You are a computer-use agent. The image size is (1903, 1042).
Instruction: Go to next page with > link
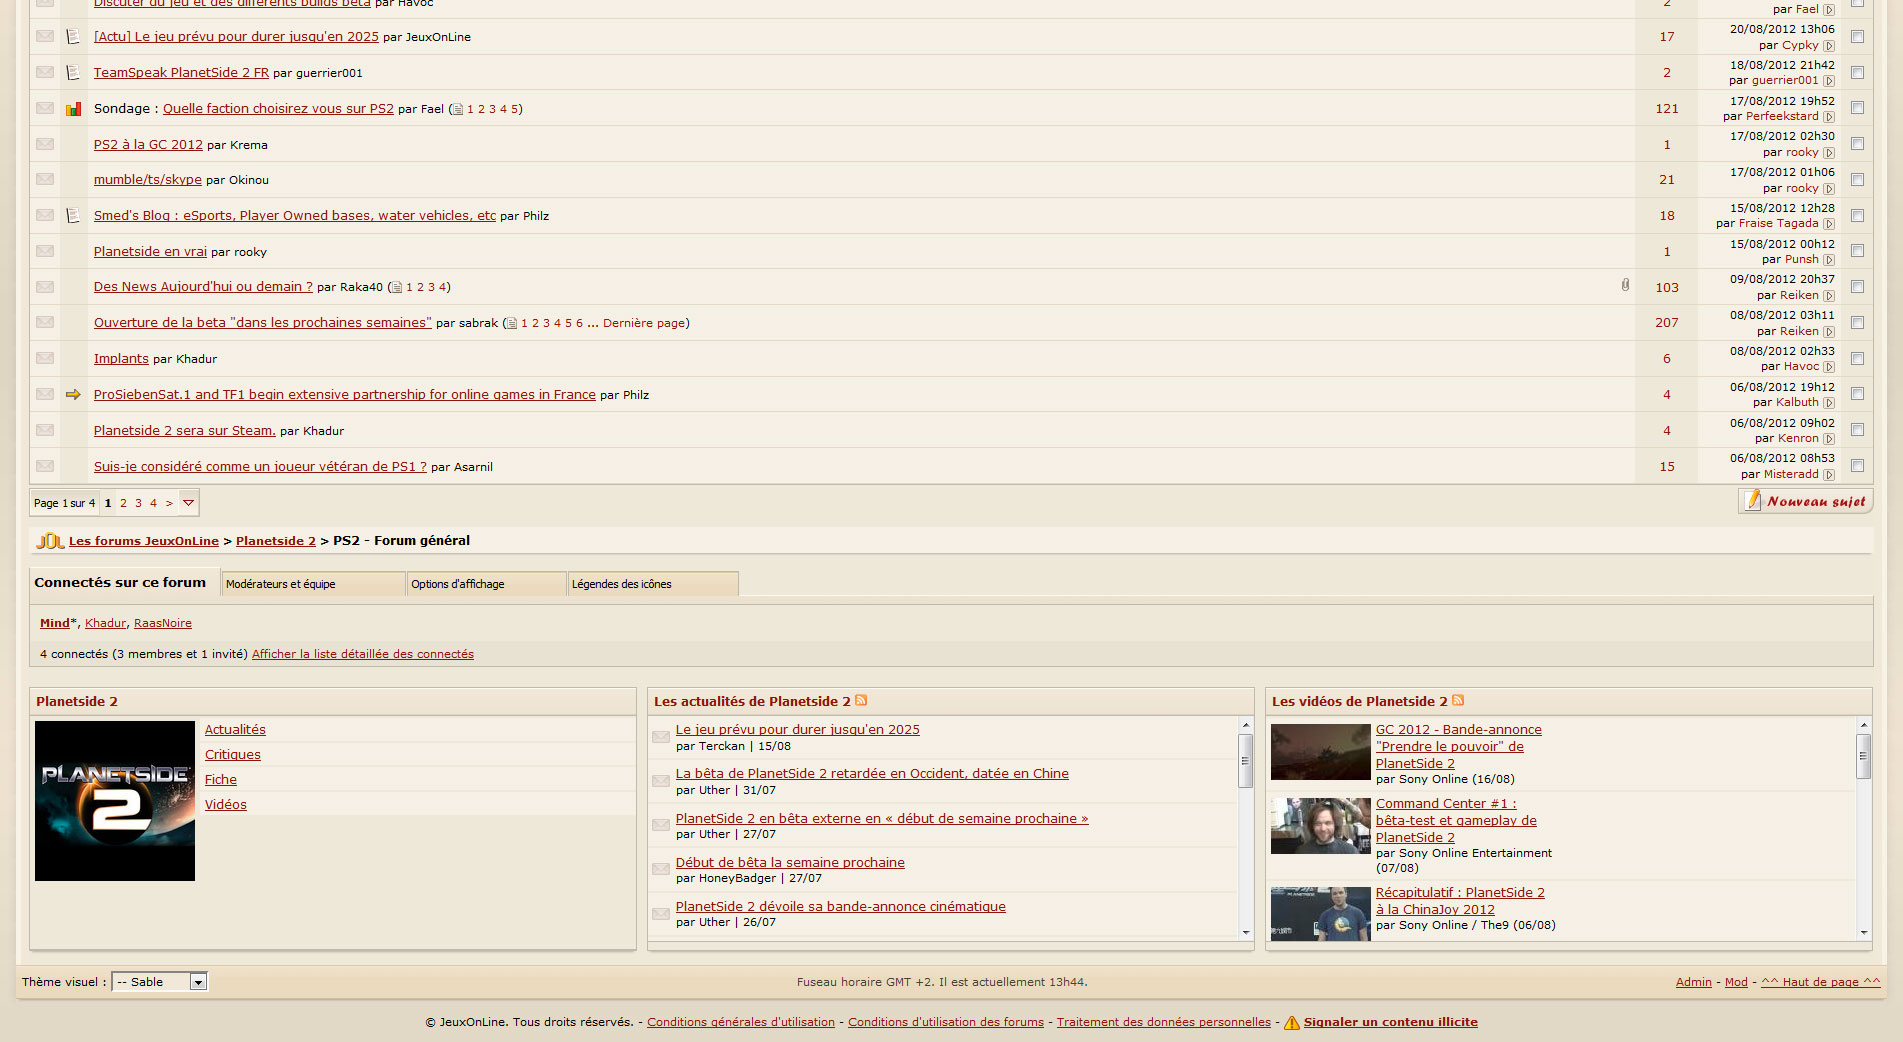(x=169, y=503)
